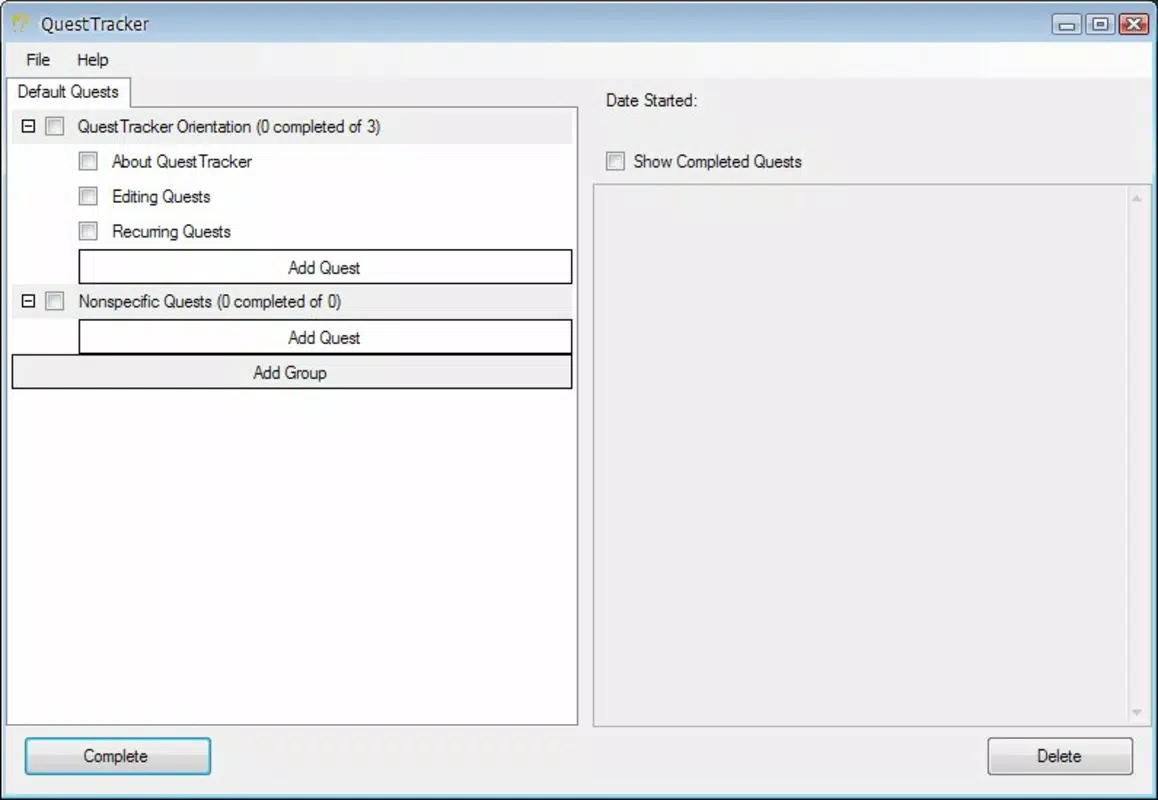Enable Show Completed Quests
Screen dimensions: 1158x800
[x=615, y=161]
